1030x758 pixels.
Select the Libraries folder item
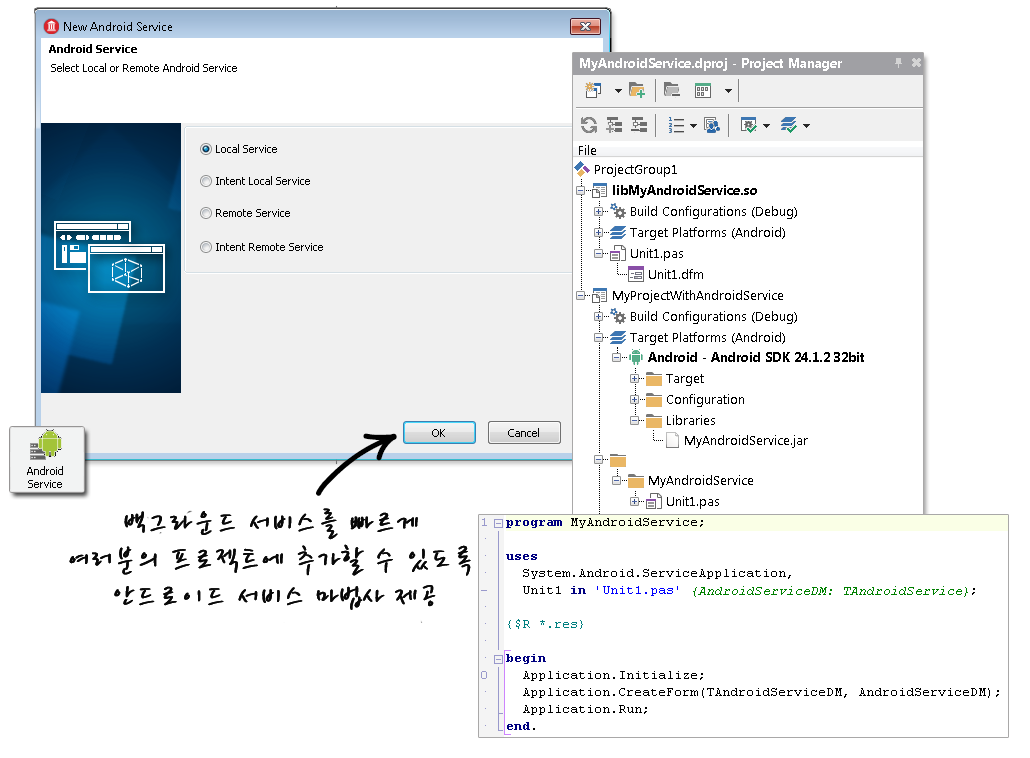click(690, 420)
